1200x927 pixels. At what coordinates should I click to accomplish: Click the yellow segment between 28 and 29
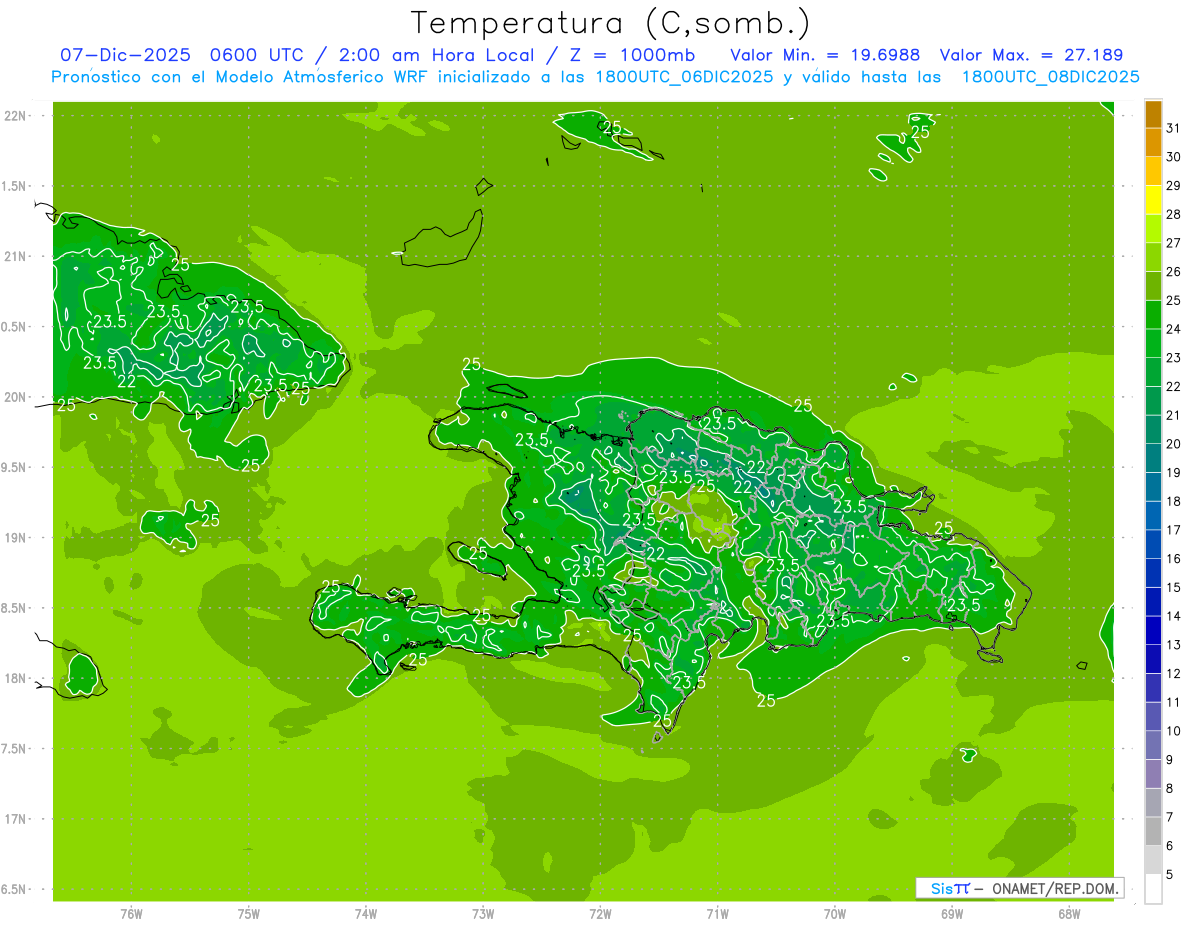tap(1153, 200)
